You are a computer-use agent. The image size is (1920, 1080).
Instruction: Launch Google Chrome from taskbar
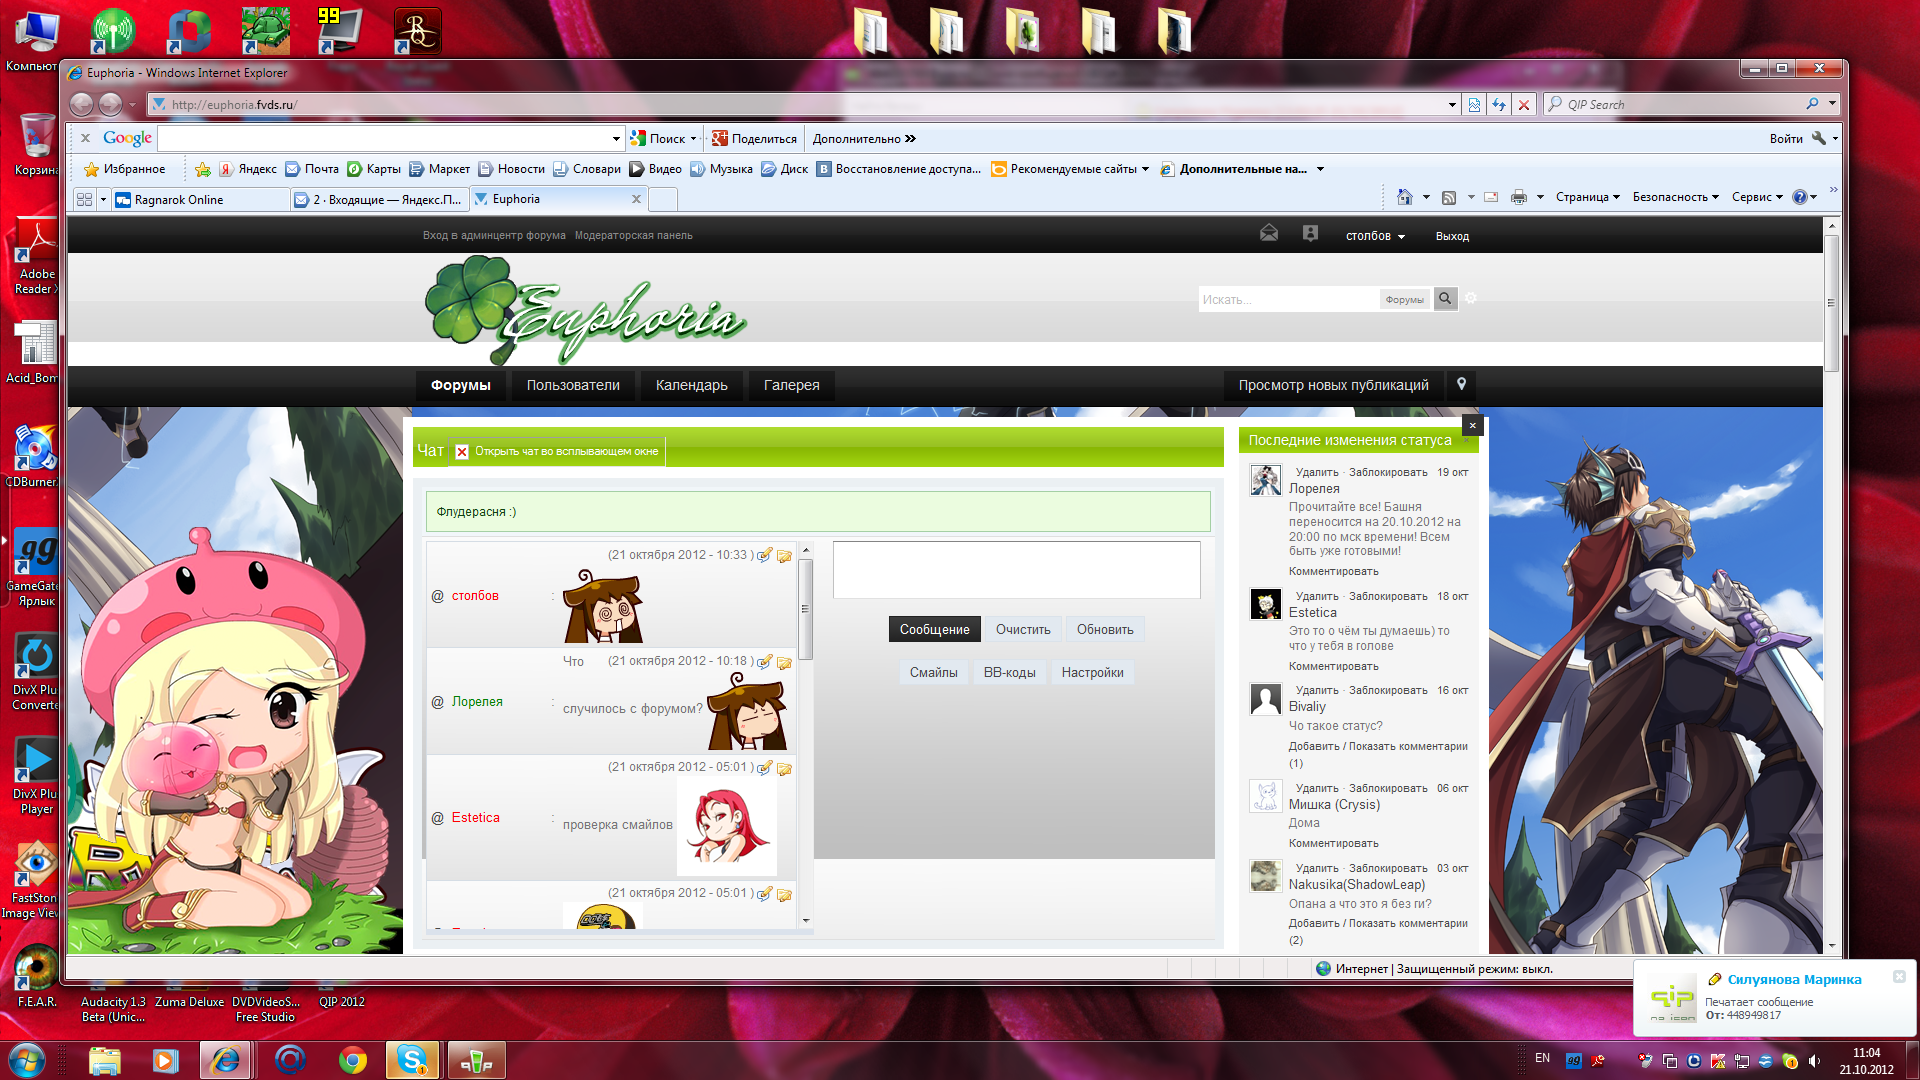point(352,1059)
